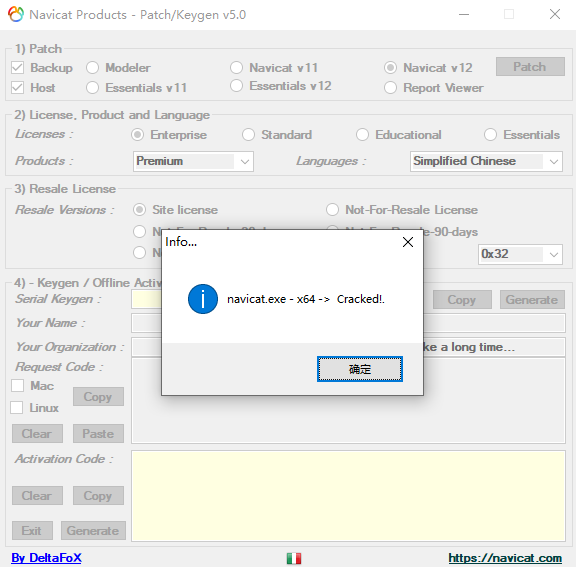Choose the Educational license radio option

coord(362,135)
